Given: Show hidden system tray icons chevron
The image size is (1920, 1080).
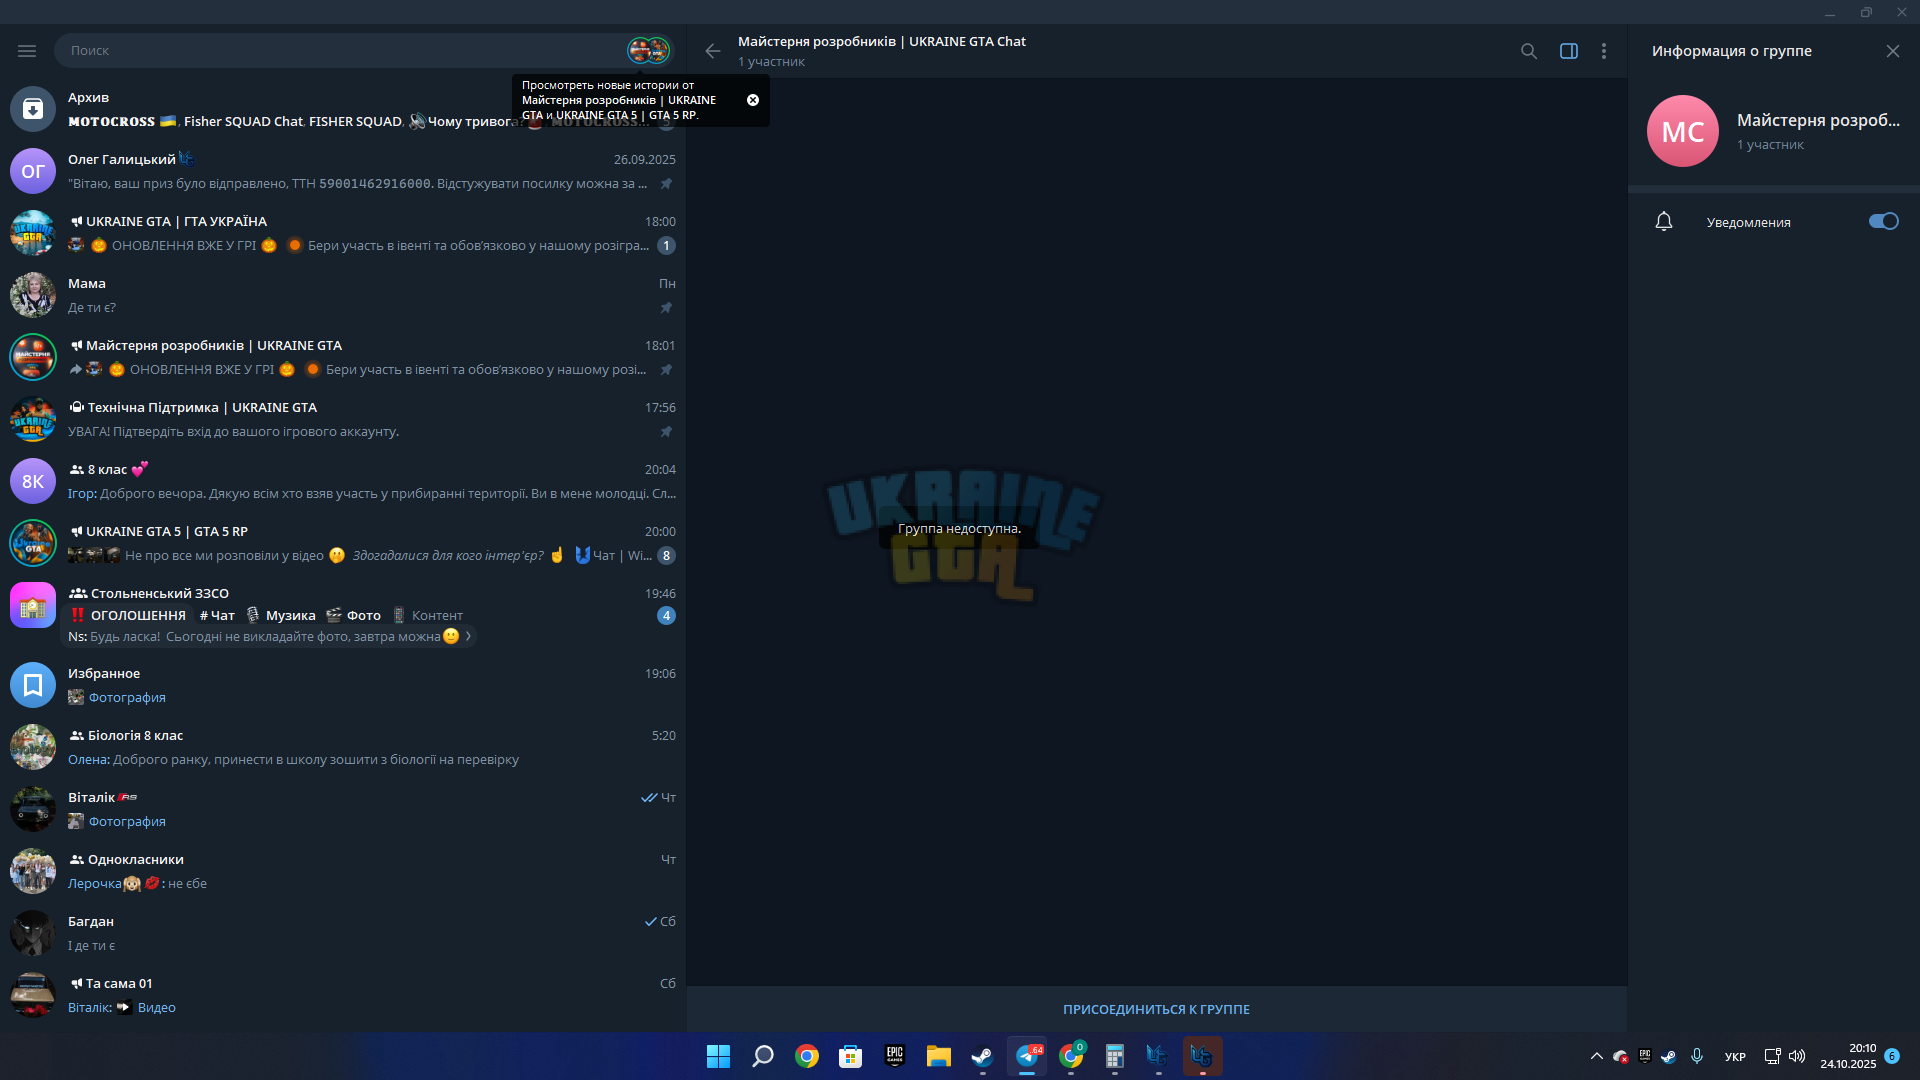Looking at the screenshot, I should [1597, 1056].
